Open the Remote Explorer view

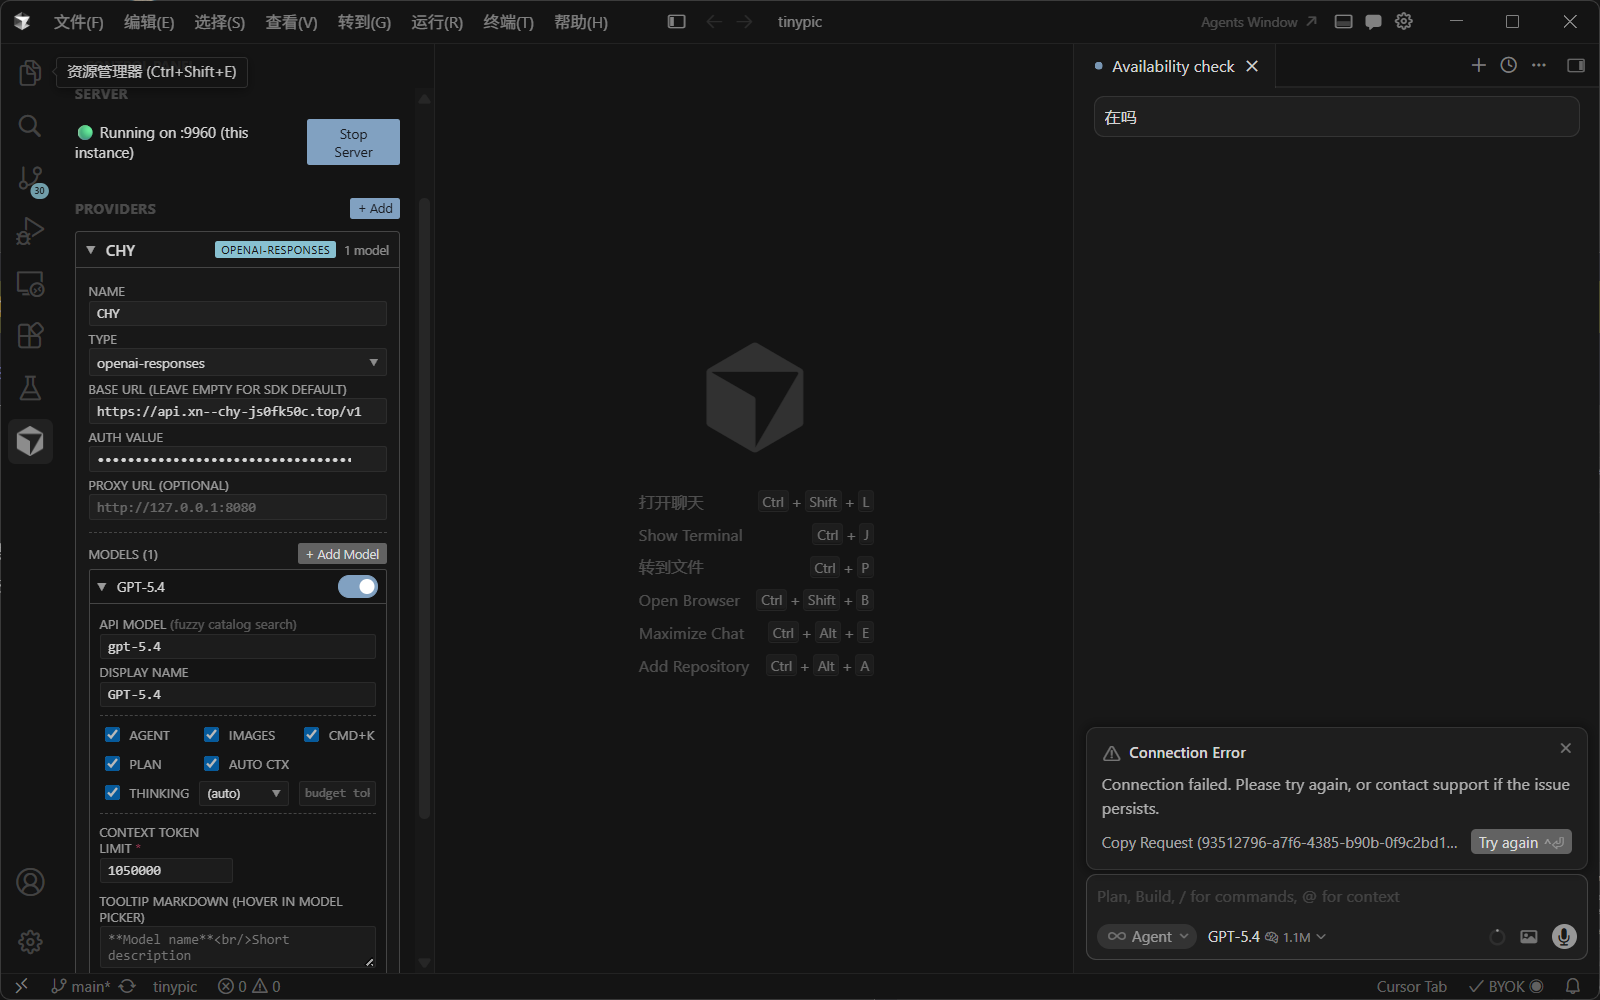pyautogui.click(x=30, y=284)
